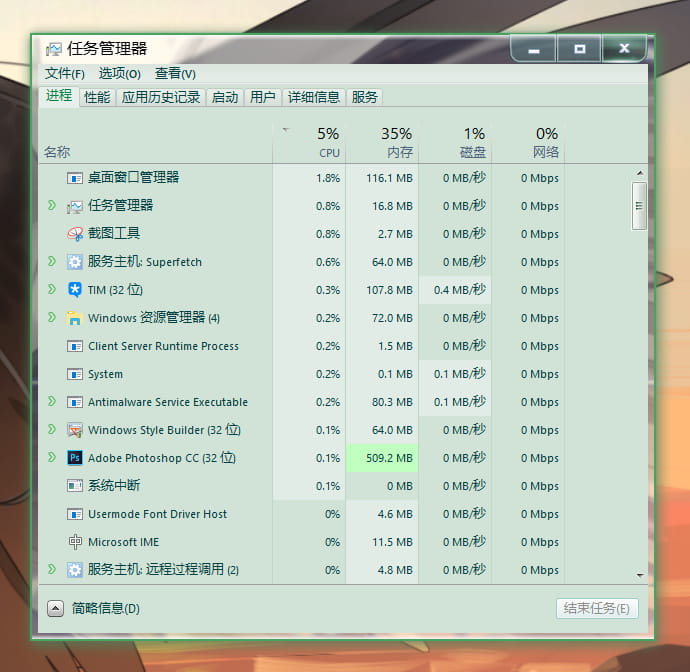Viewport: 690px width, 672px height.
Task: Select the 0.6% CPU cell
Action: tap(309, 262)
